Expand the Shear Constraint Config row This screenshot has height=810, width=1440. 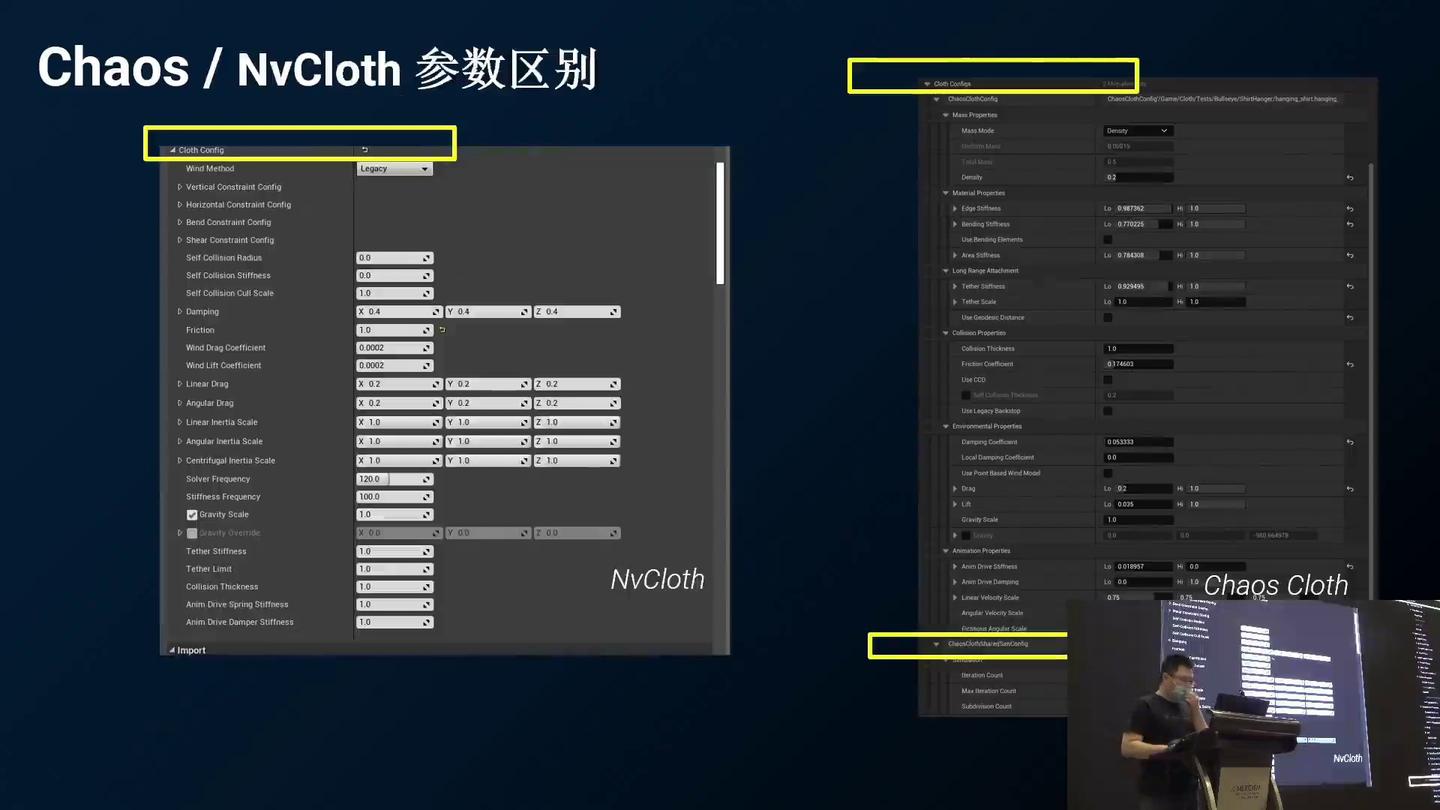point(180,240)
